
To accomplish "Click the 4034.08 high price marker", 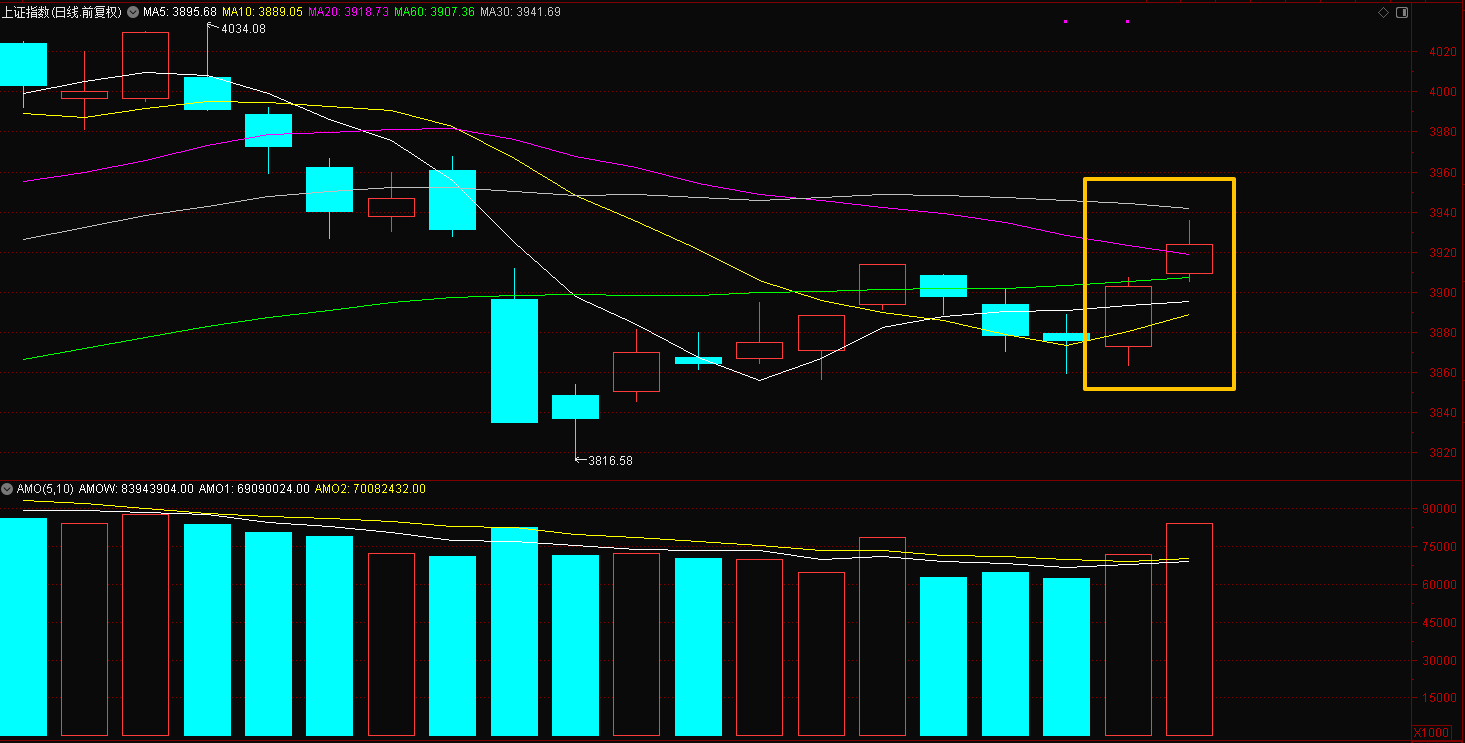I will (243, 29).
